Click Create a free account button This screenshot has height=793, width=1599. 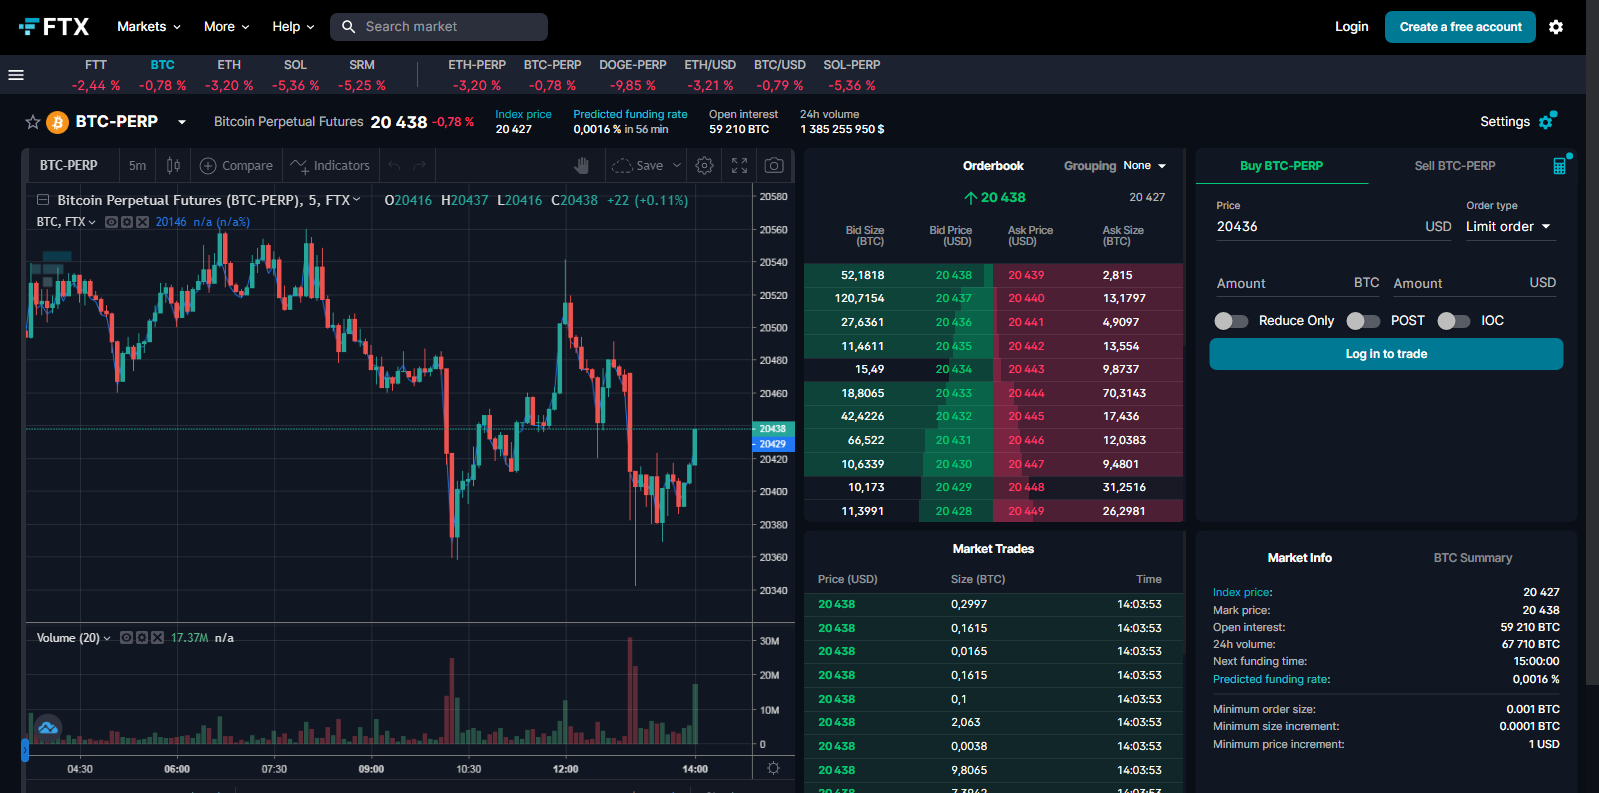[1461, 27]
